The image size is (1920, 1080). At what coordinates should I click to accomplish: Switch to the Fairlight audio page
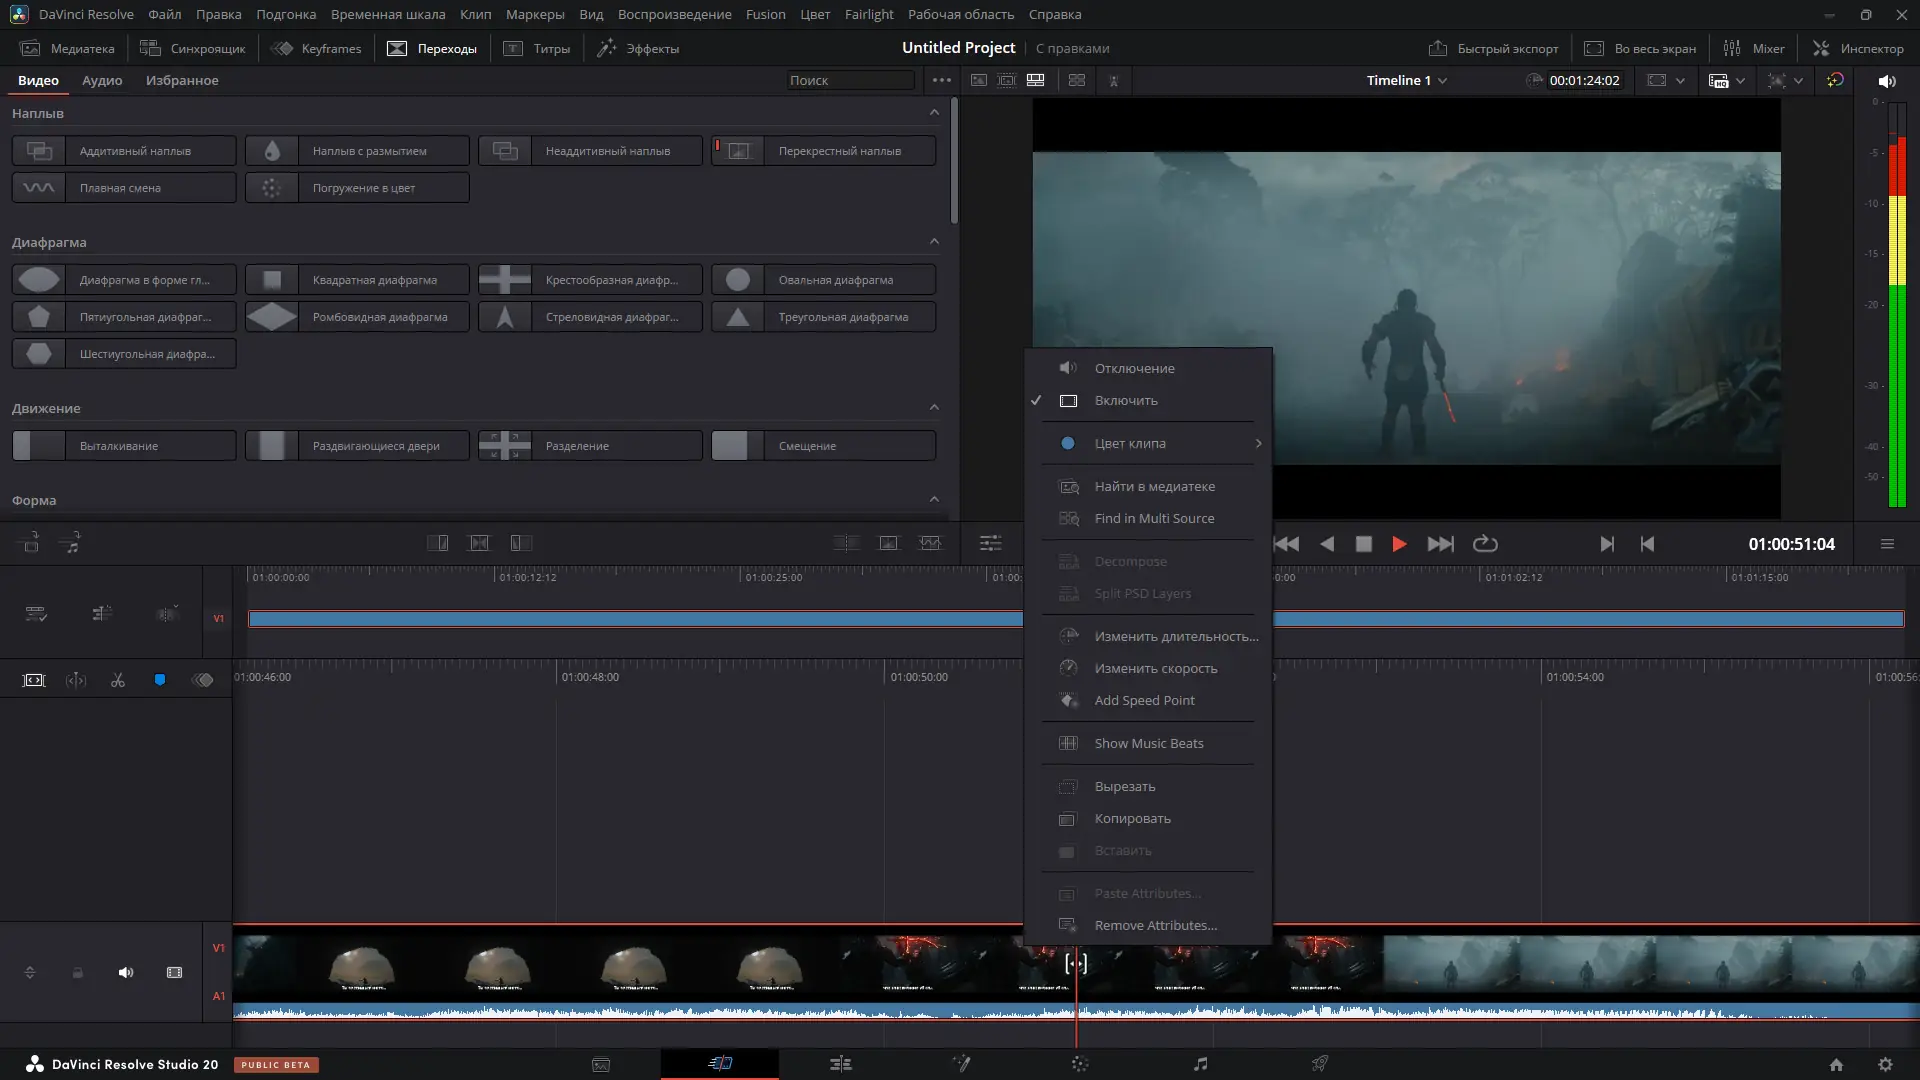(x=1199, y=1063)
